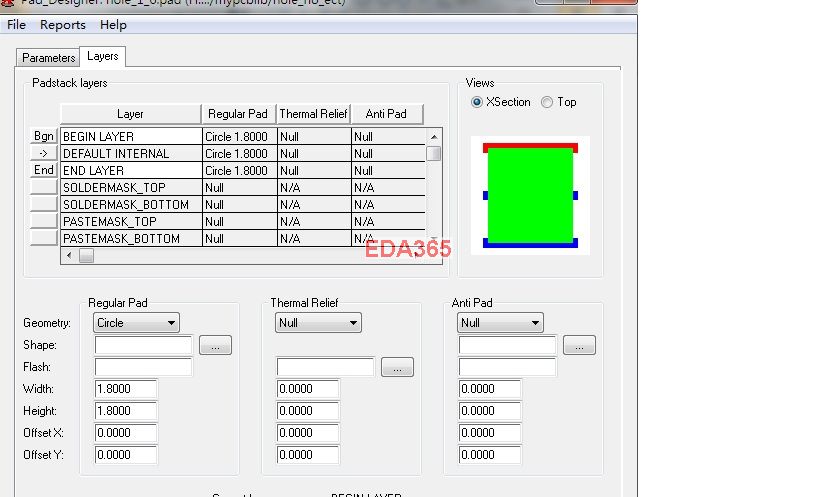
Task: Click the padstack cross-section preview image
Action: click(x=530, y=195)
